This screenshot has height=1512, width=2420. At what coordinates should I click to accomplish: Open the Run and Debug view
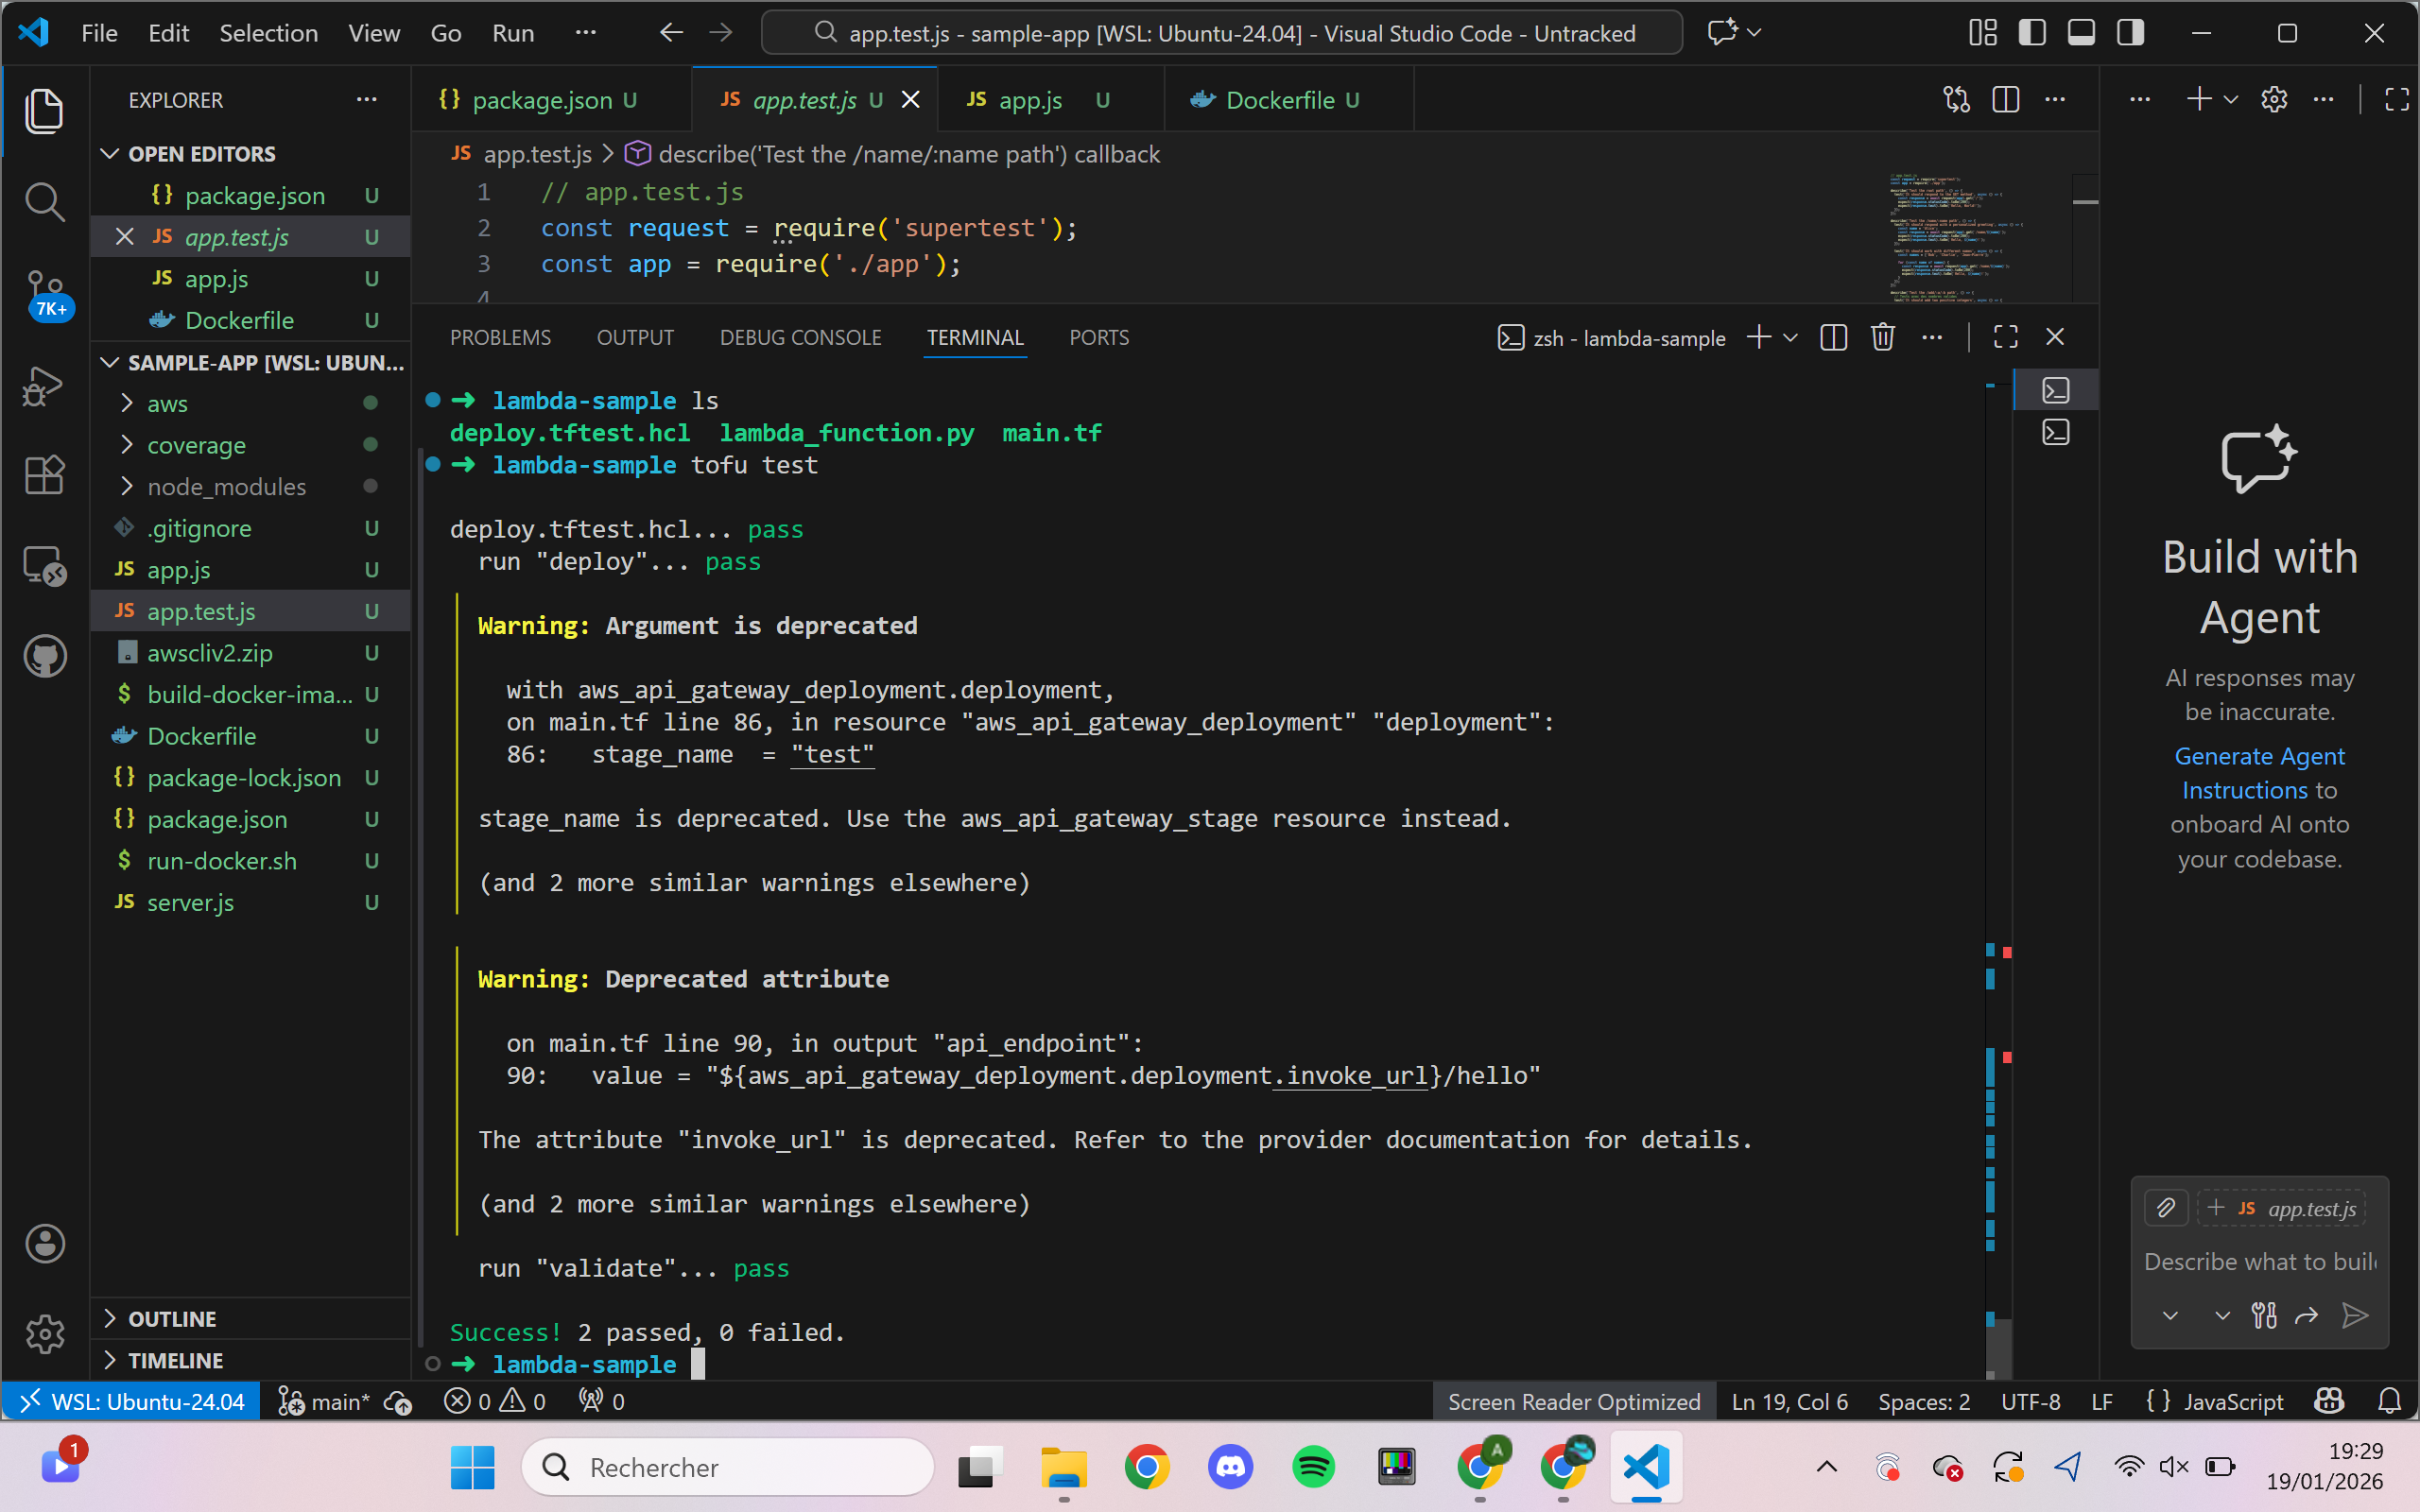44,386
